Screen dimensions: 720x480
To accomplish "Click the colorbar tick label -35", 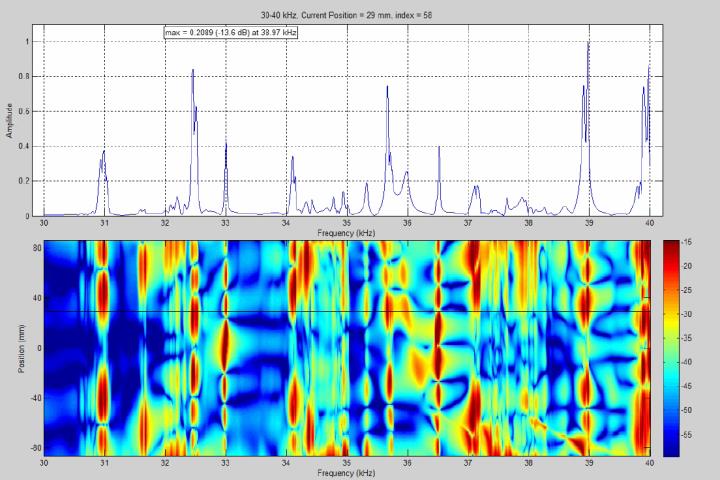I will pos(686,338).
